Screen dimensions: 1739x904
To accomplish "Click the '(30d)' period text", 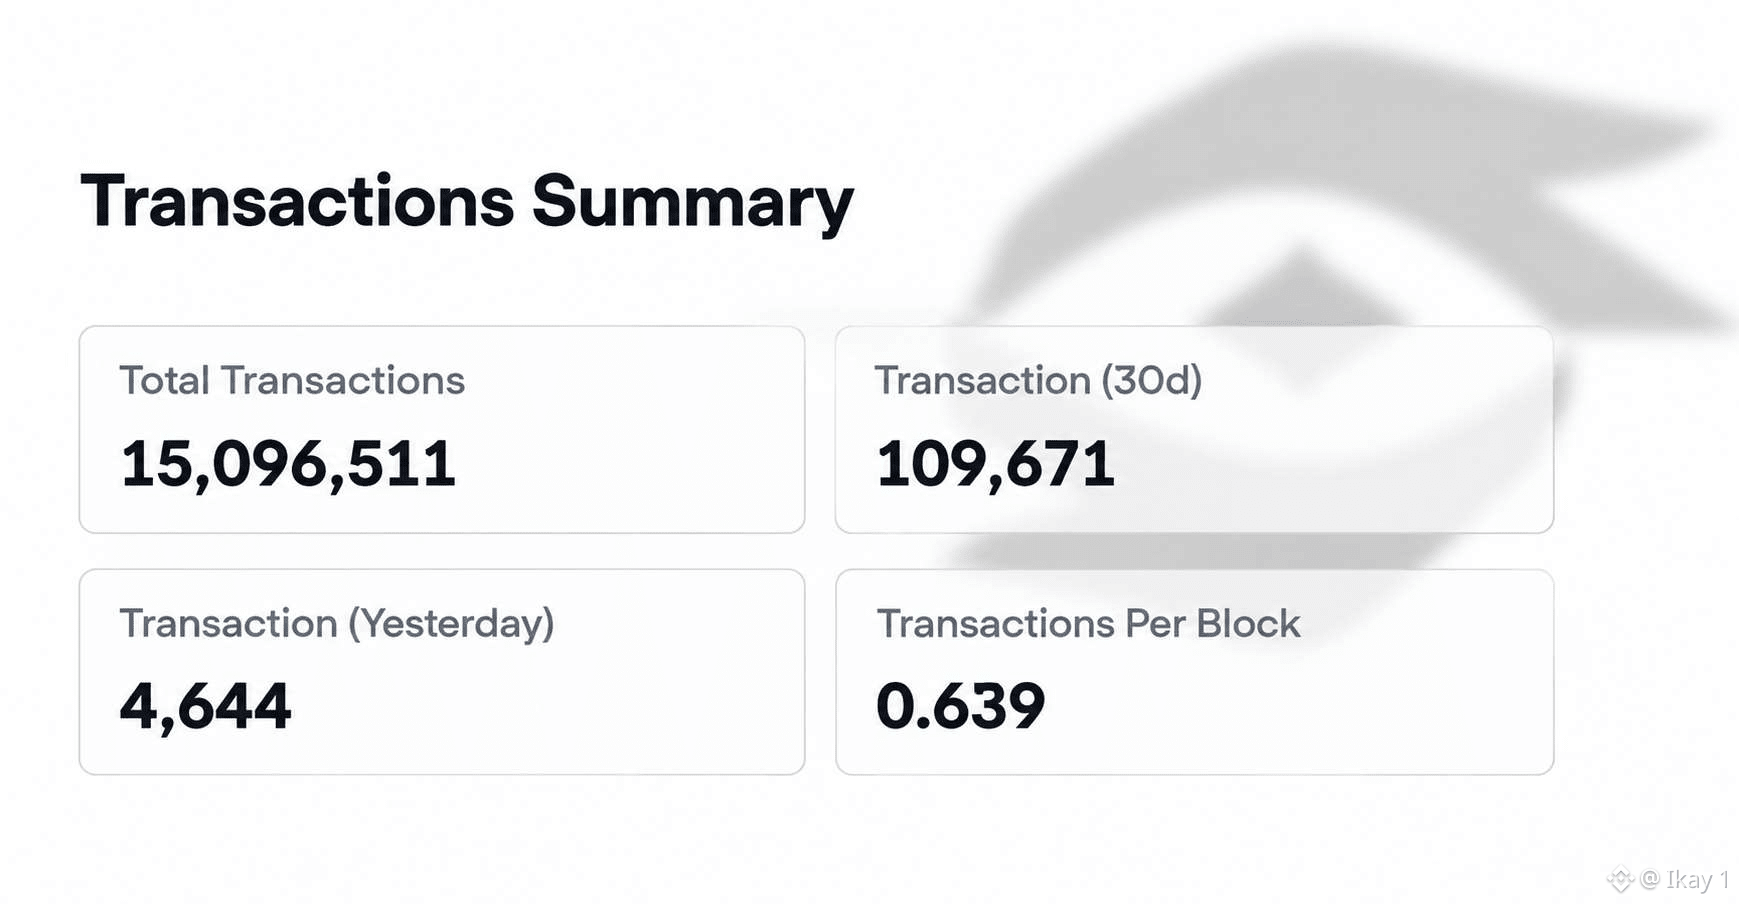I will (1152, 381).
